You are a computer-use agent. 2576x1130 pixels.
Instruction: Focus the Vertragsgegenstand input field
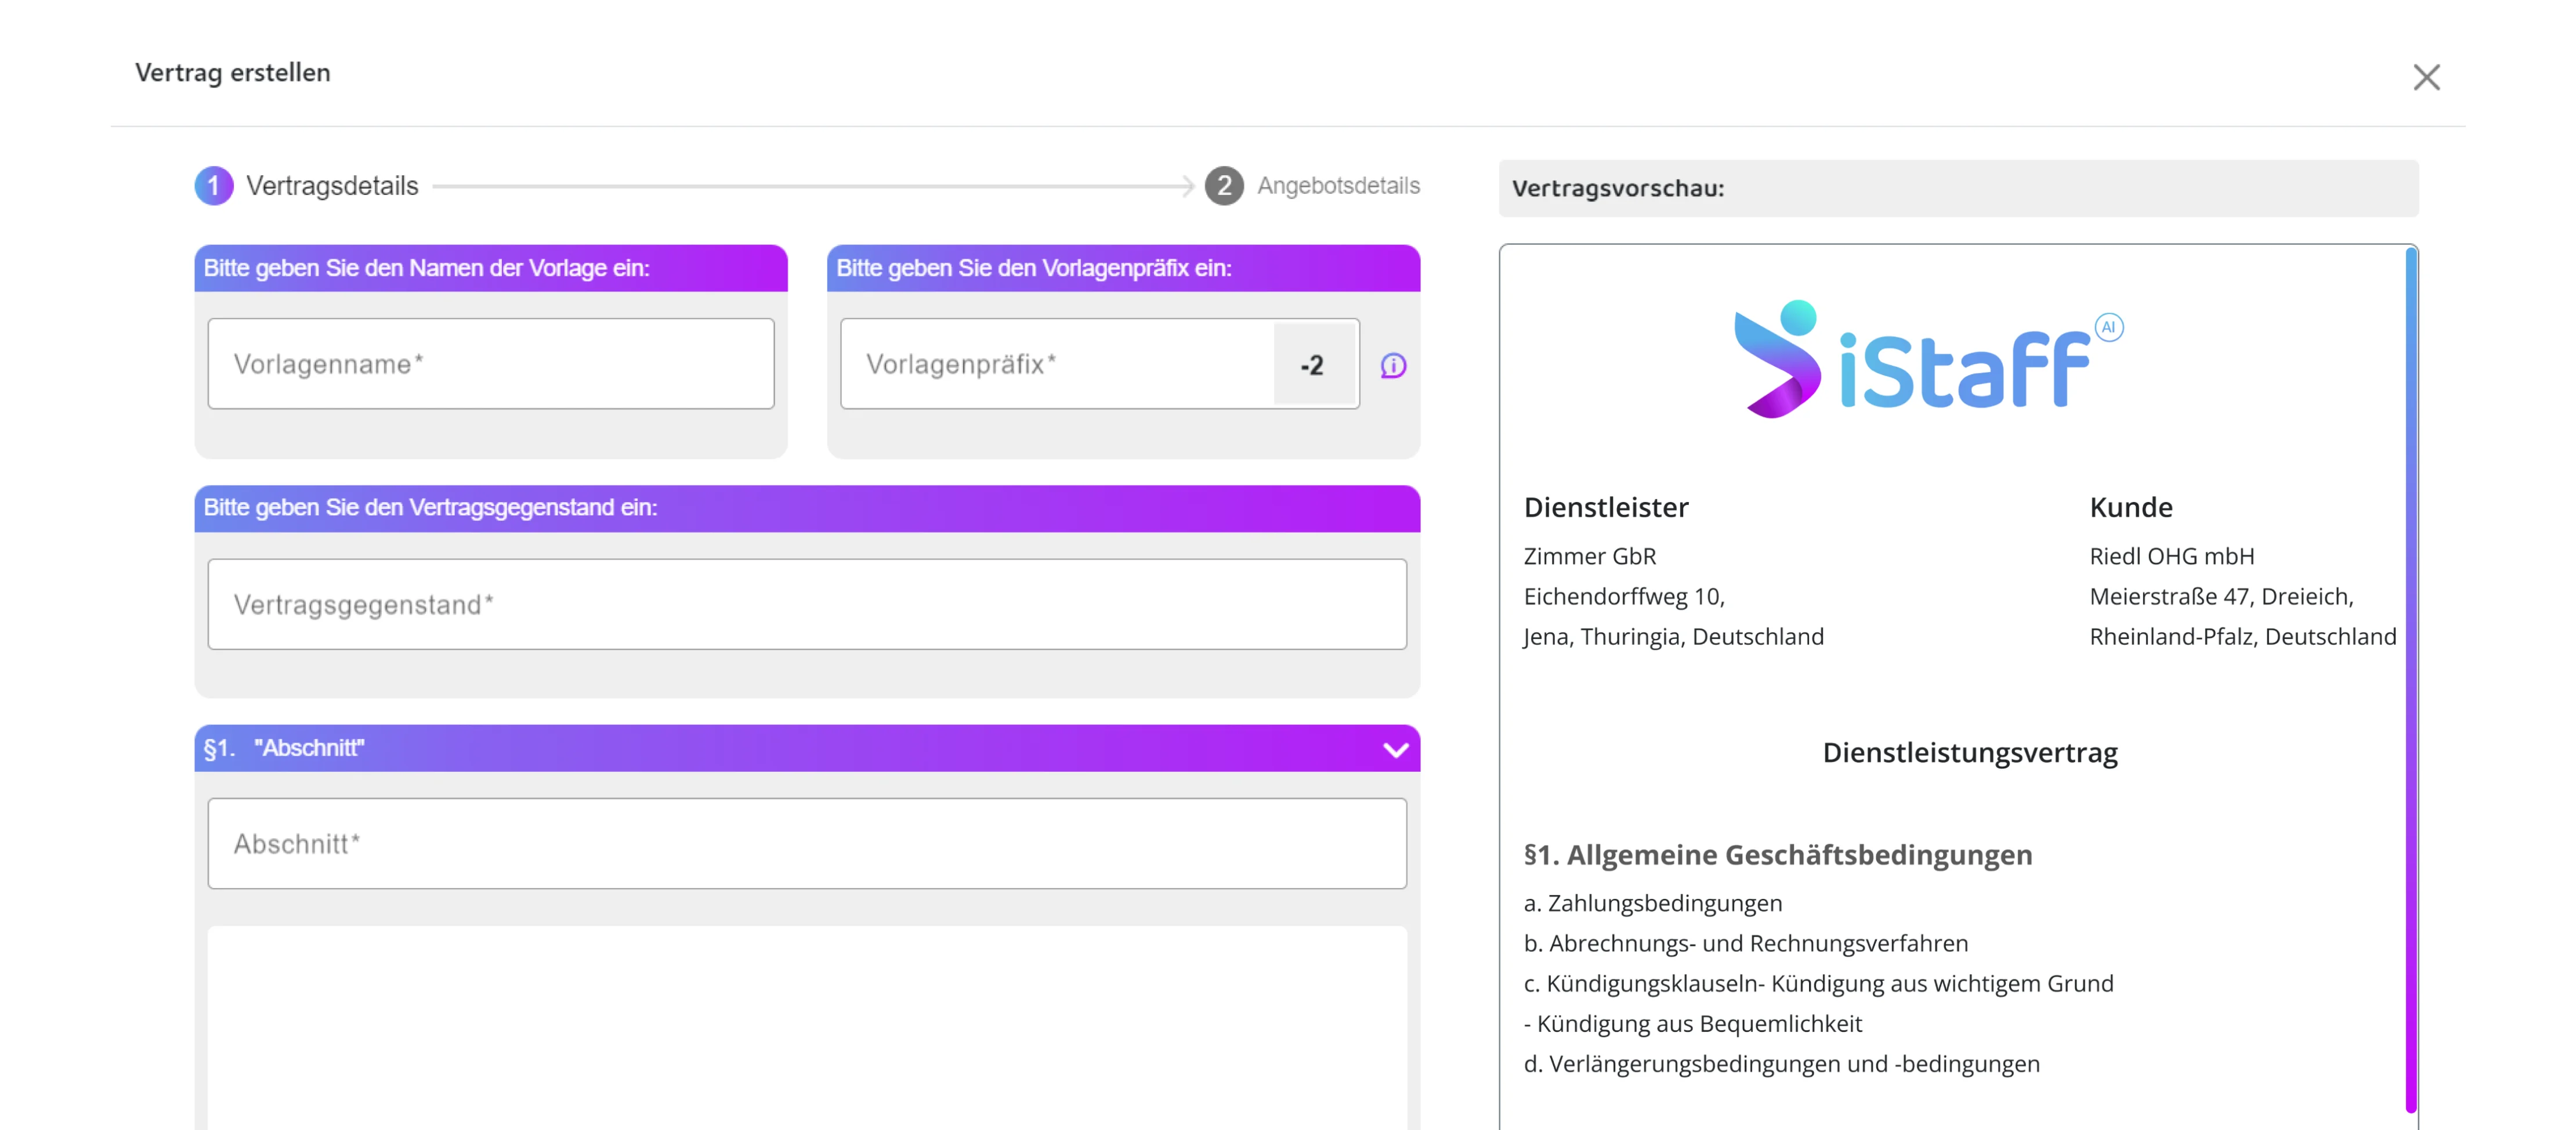pyautogui.click(x=807, y=604)
